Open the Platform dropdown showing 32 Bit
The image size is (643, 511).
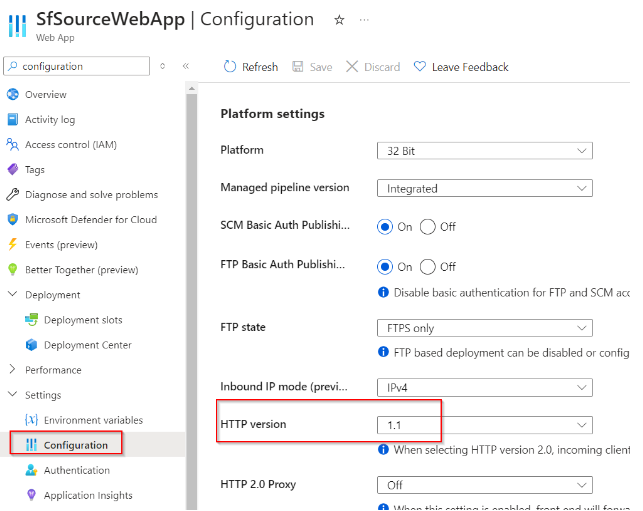click(485, 151)
